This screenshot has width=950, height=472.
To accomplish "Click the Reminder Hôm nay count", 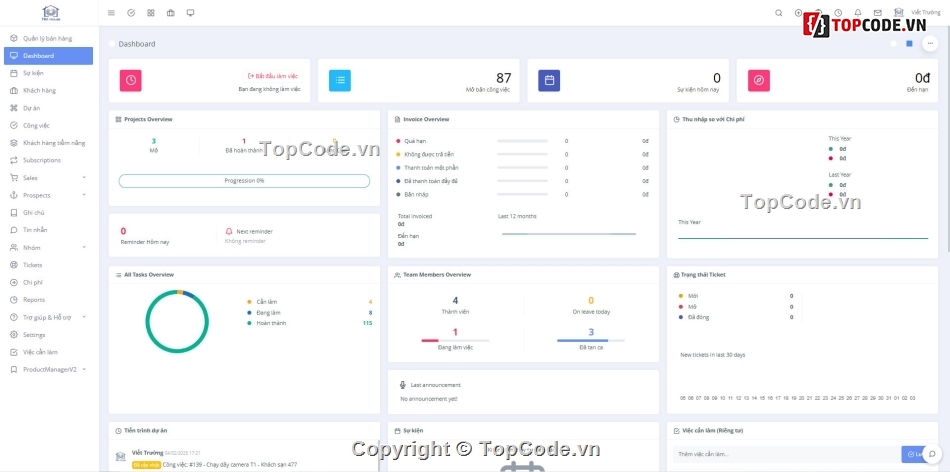I will [124, 231].
